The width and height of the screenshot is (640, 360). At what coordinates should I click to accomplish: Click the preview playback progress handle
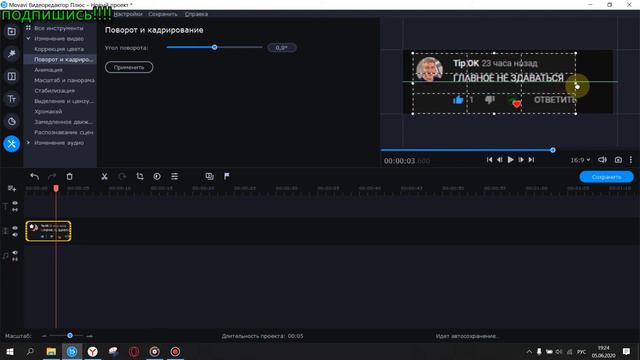pyautogui.click(x=553, y=150)
